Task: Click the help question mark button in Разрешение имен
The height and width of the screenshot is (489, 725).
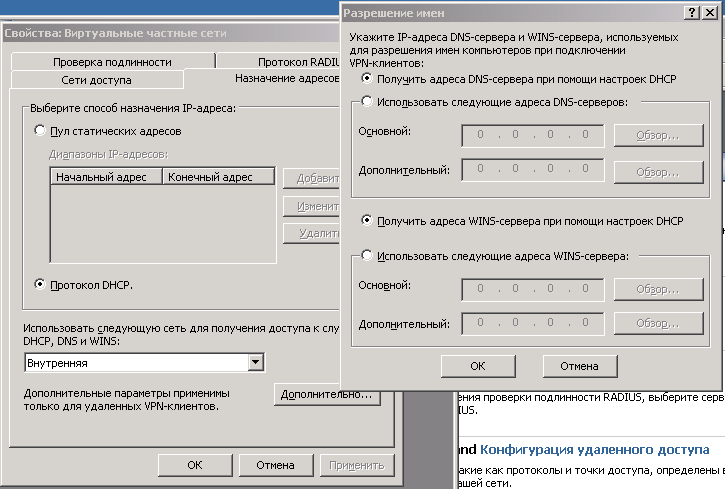Action: [x=691, y=13]
